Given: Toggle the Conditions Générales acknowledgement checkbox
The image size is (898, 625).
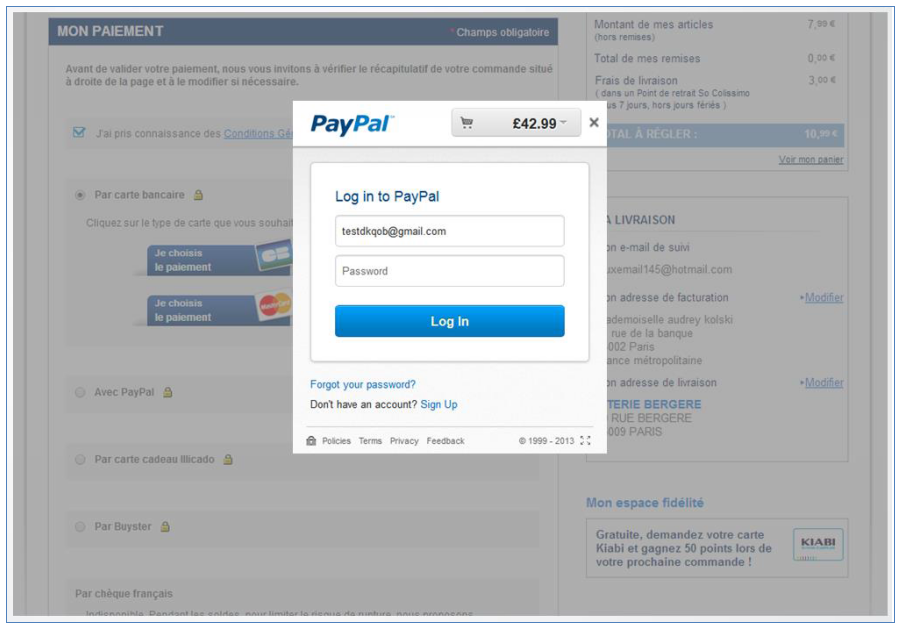Looking at the screenshot, I should 79,133.
